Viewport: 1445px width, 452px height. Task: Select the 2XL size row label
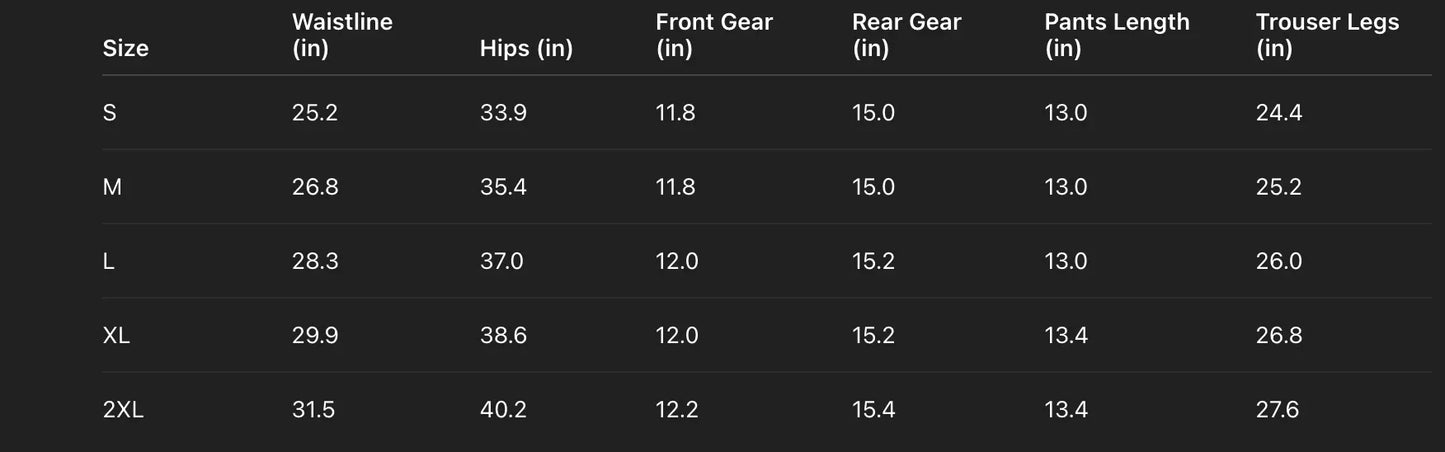tap(123, 409)
